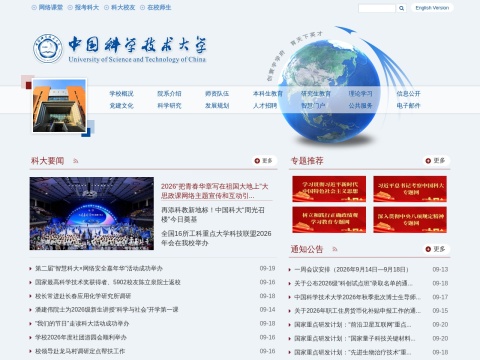Click the campus building thumbnail photo
480x360 pixels.
tap(59, 106)
